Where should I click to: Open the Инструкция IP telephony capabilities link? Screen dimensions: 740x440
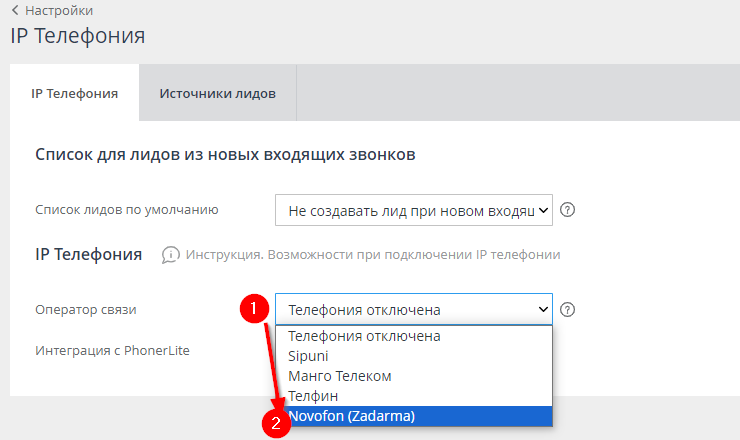pyautogui.click(x=370, y=255)
